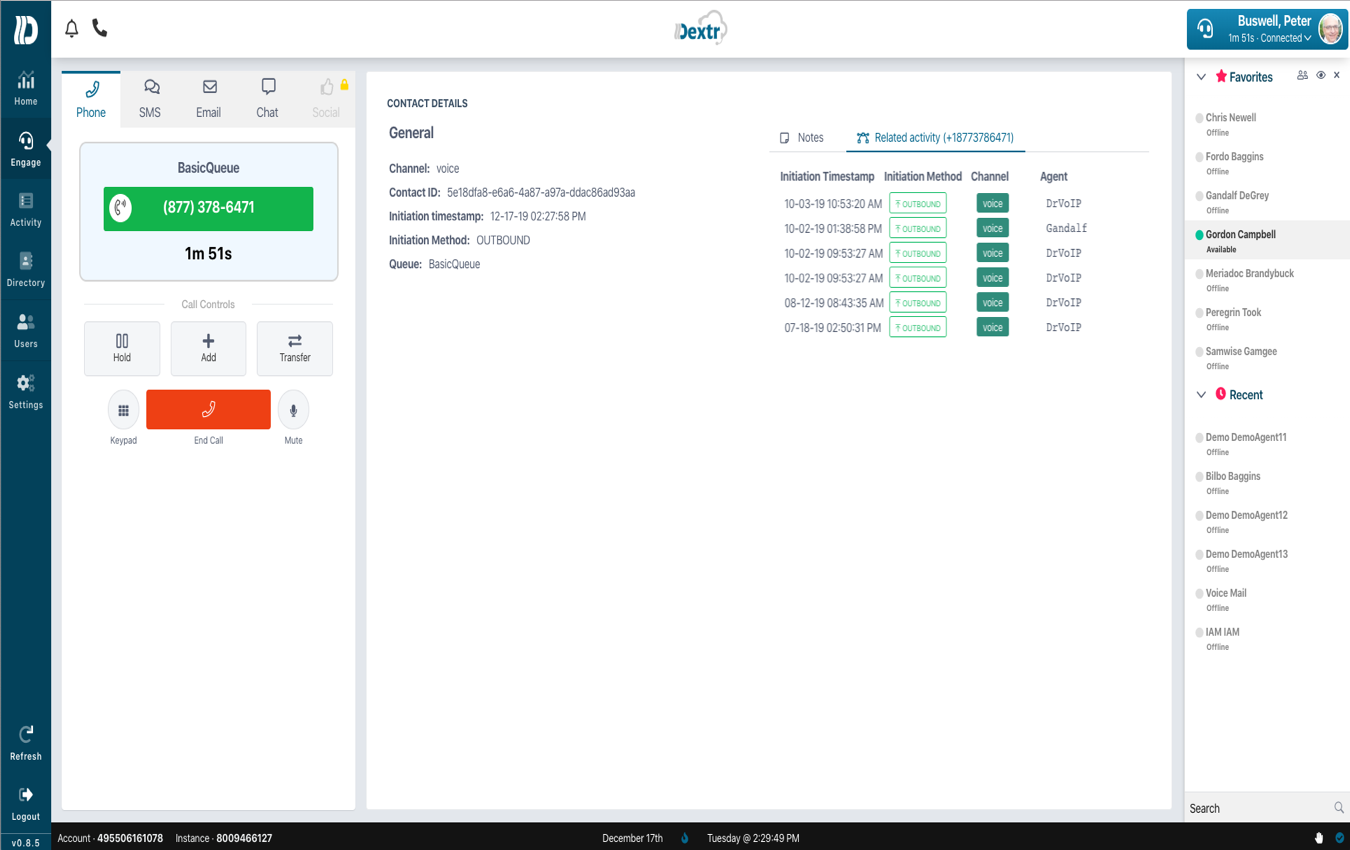Go to Engage in the sidebar
1350x850 pixels.
tap(26, 150)
